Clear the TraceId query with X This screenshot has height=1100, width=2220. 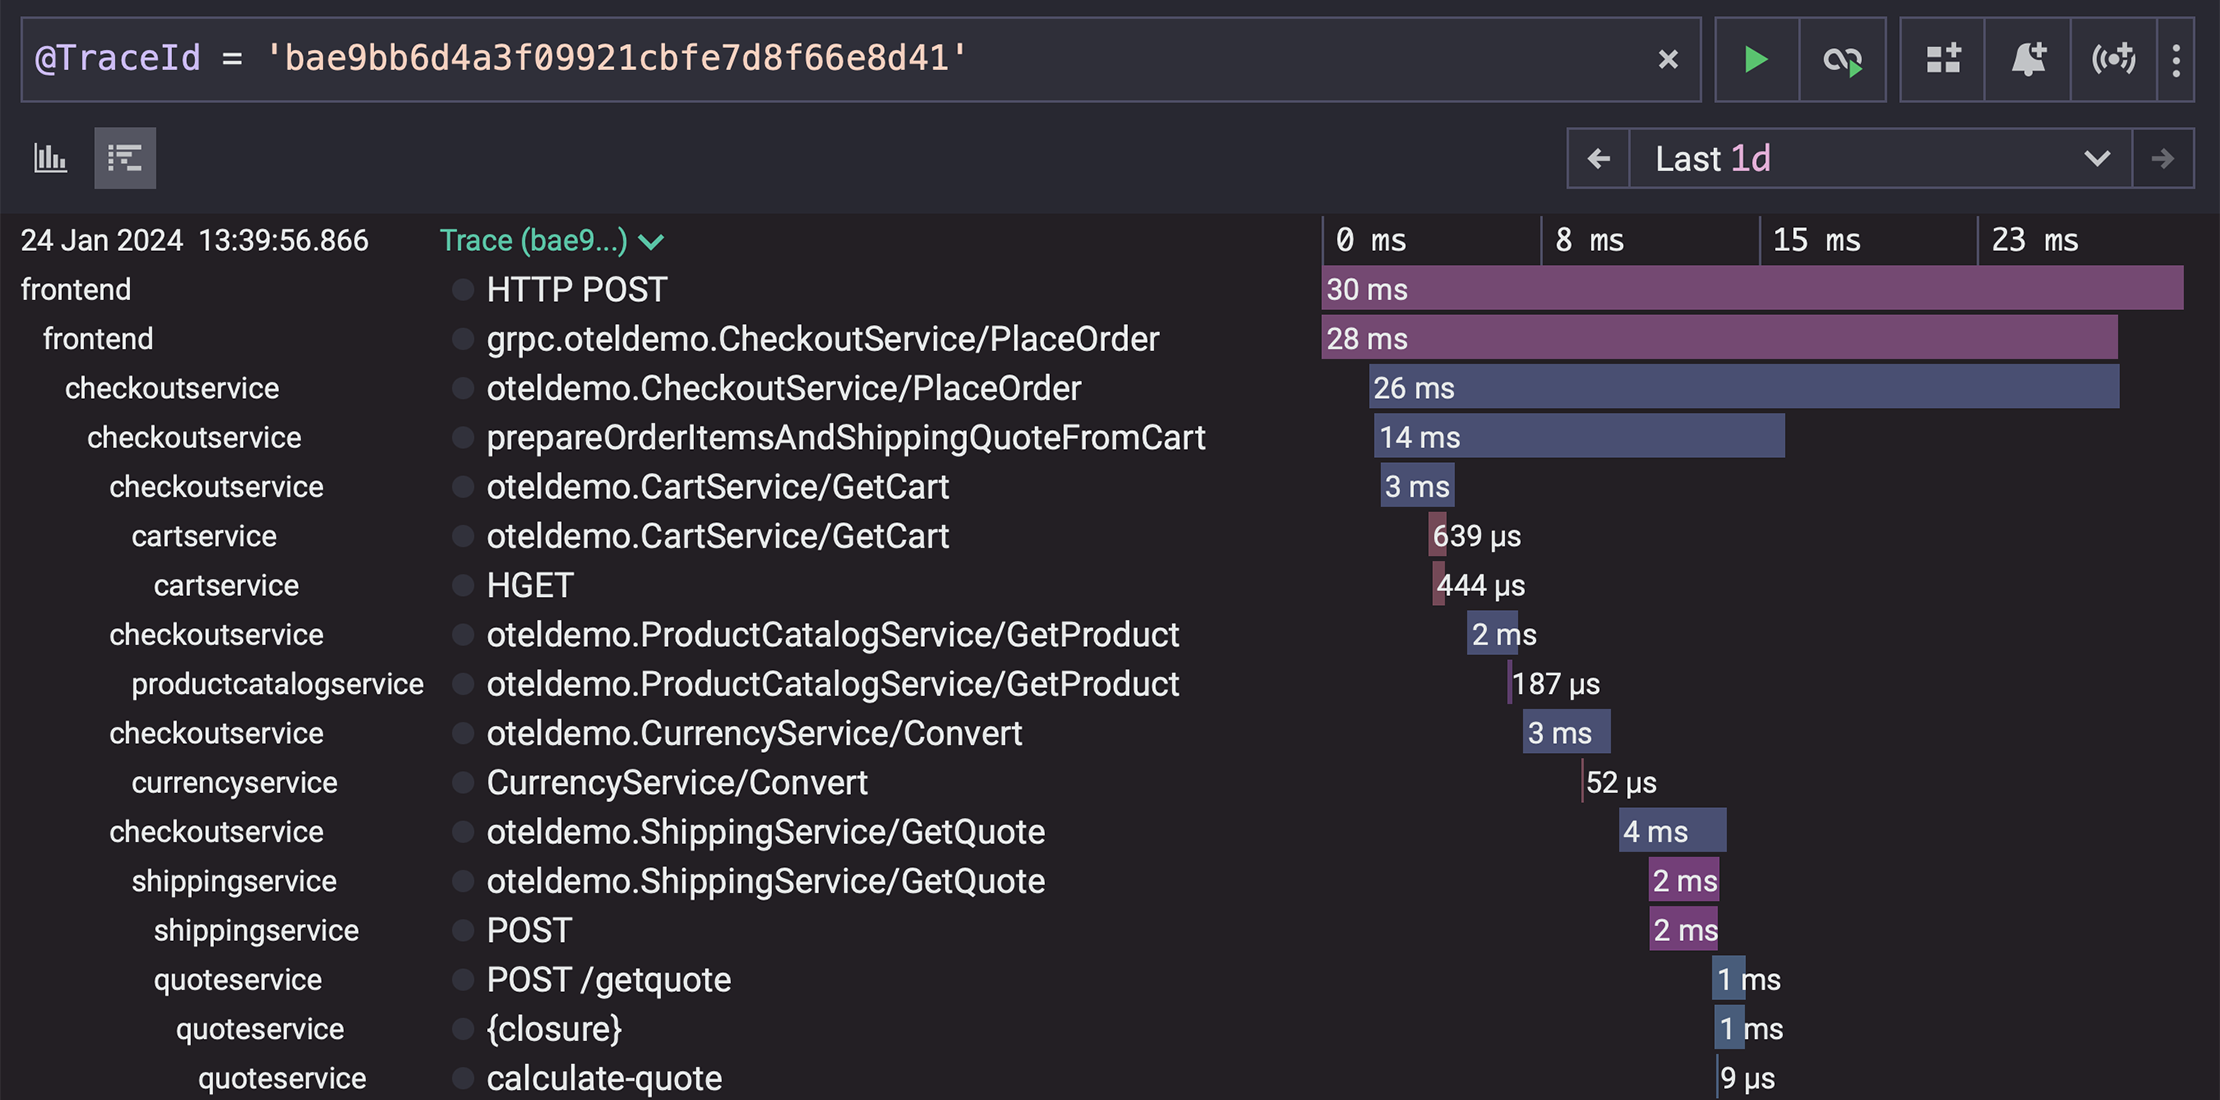(x=1668, y=60)
